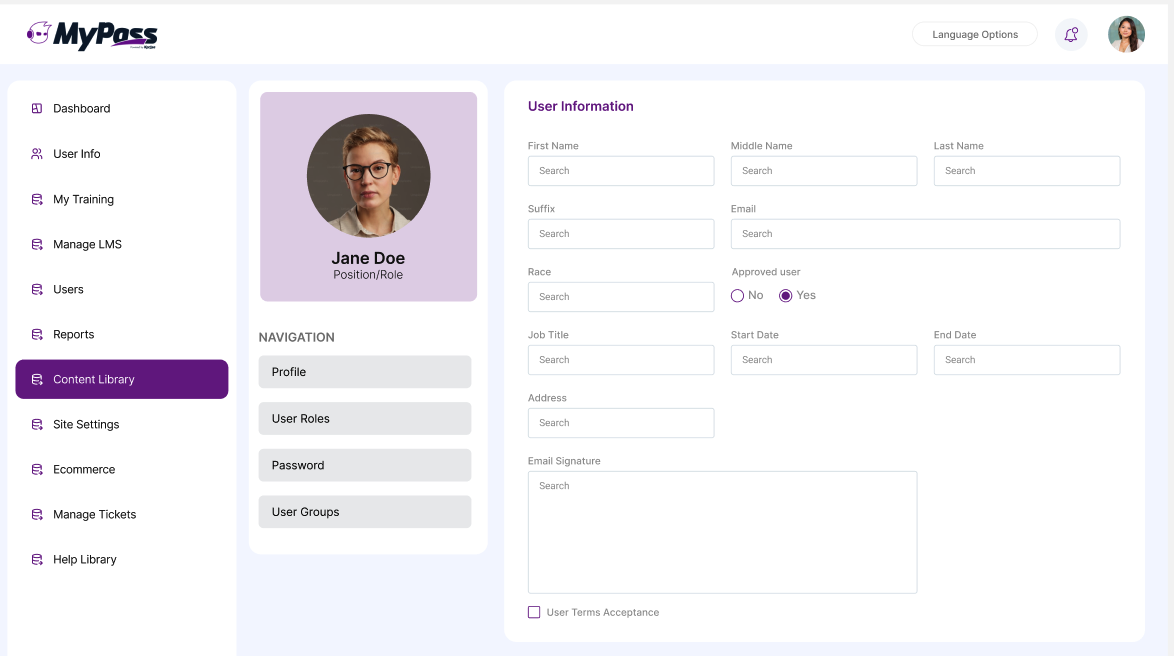This screenshot has width=1174, height=656.
Task: Click the MyPass logo
Action: click(x=92, y=34)
